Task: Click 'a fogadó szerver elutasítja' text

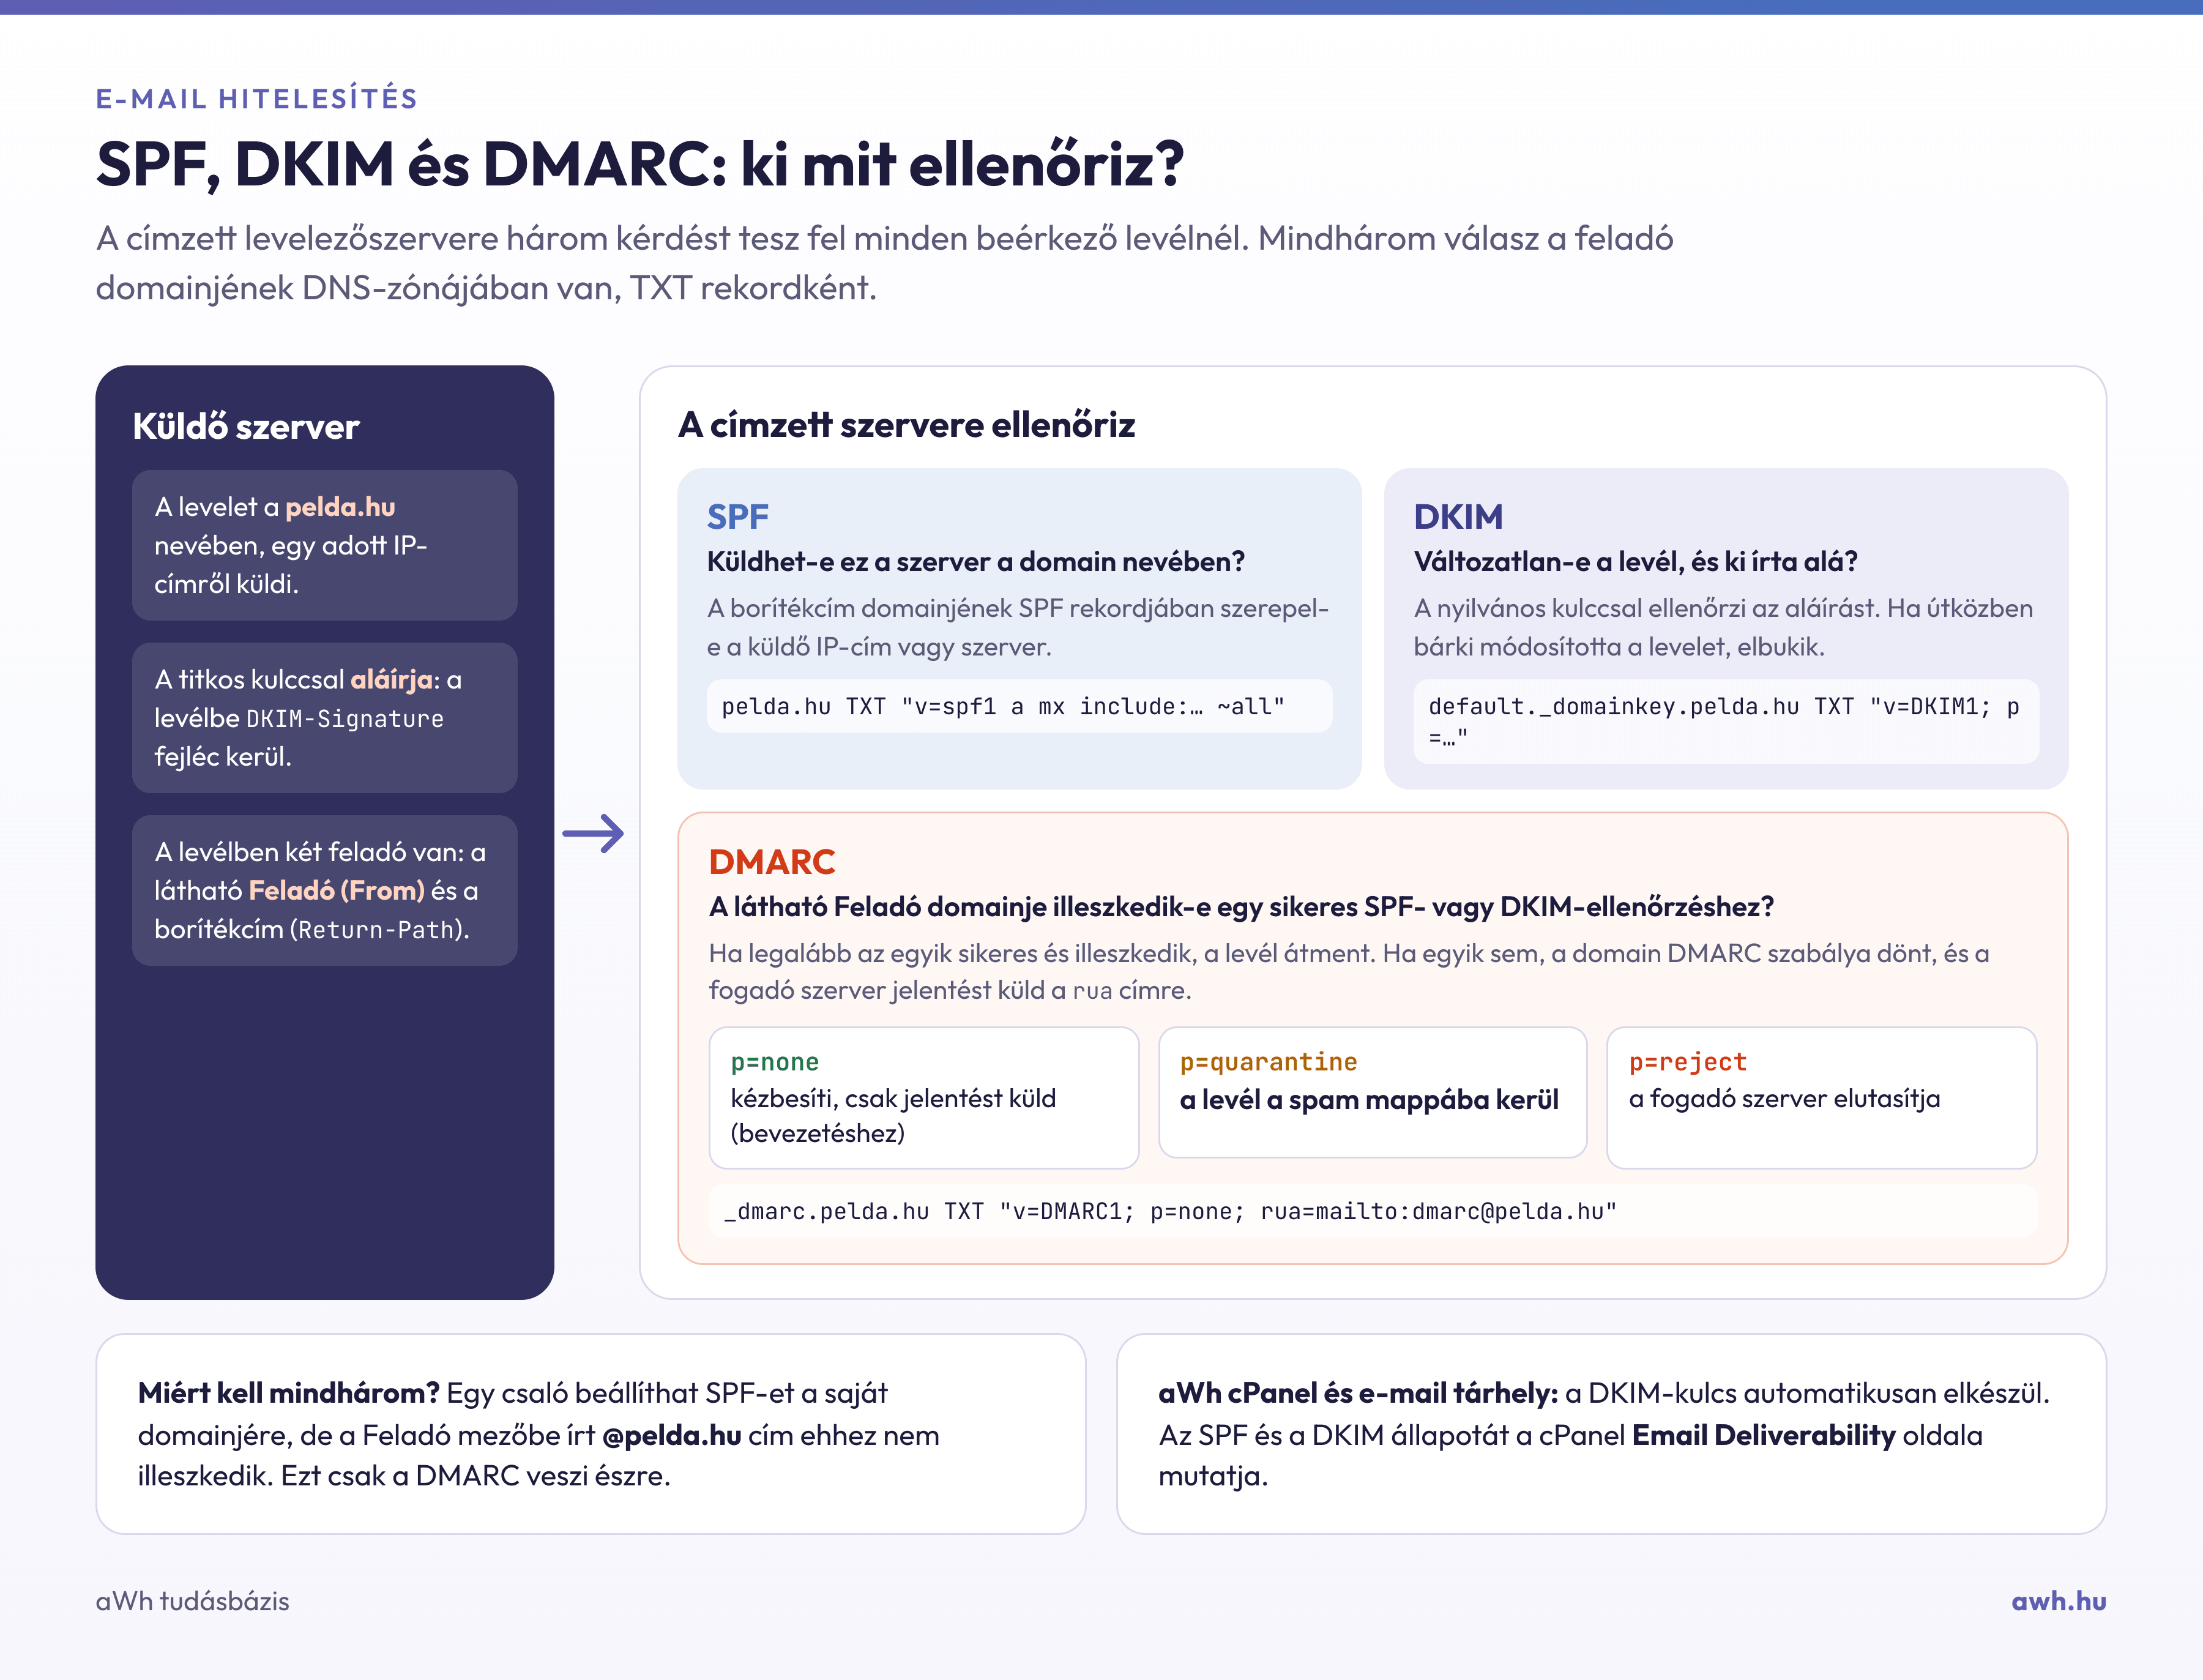Action: click(x=1784, y=1099)
